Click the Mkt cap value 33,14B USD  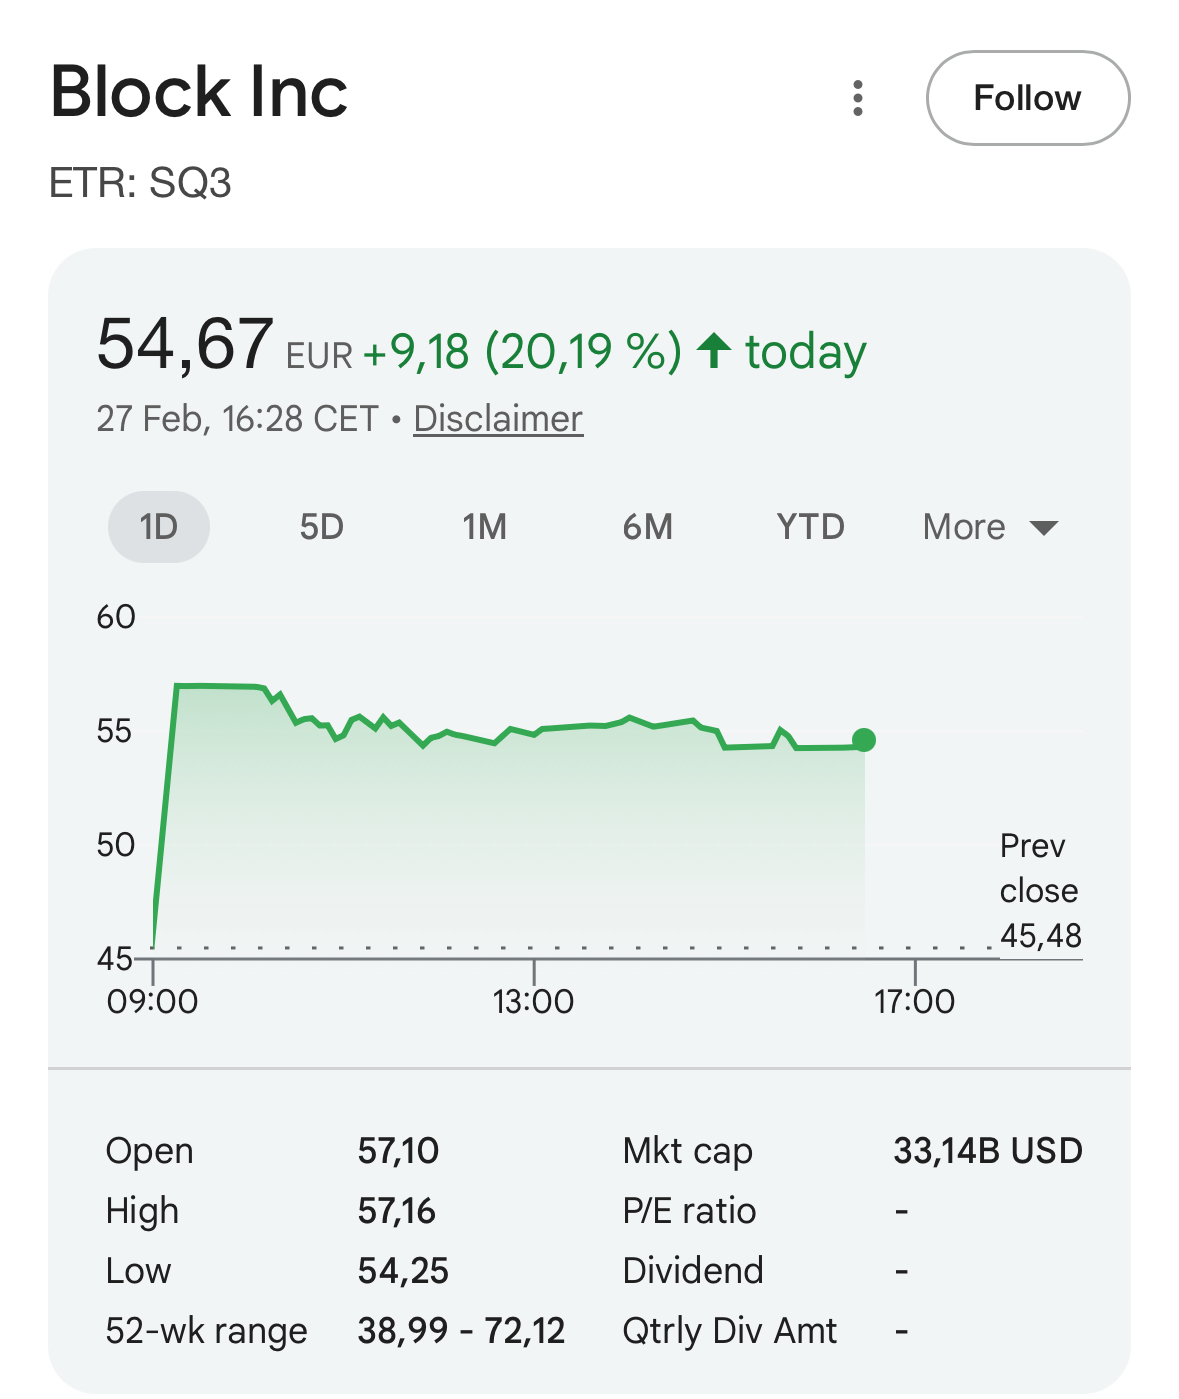987,1150
